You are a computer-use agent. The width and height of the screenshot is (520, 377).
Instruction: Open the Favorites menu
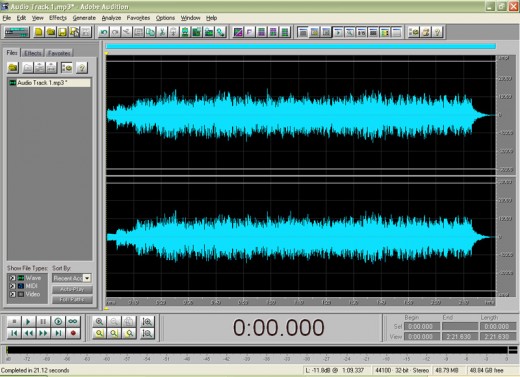(138, 18)
